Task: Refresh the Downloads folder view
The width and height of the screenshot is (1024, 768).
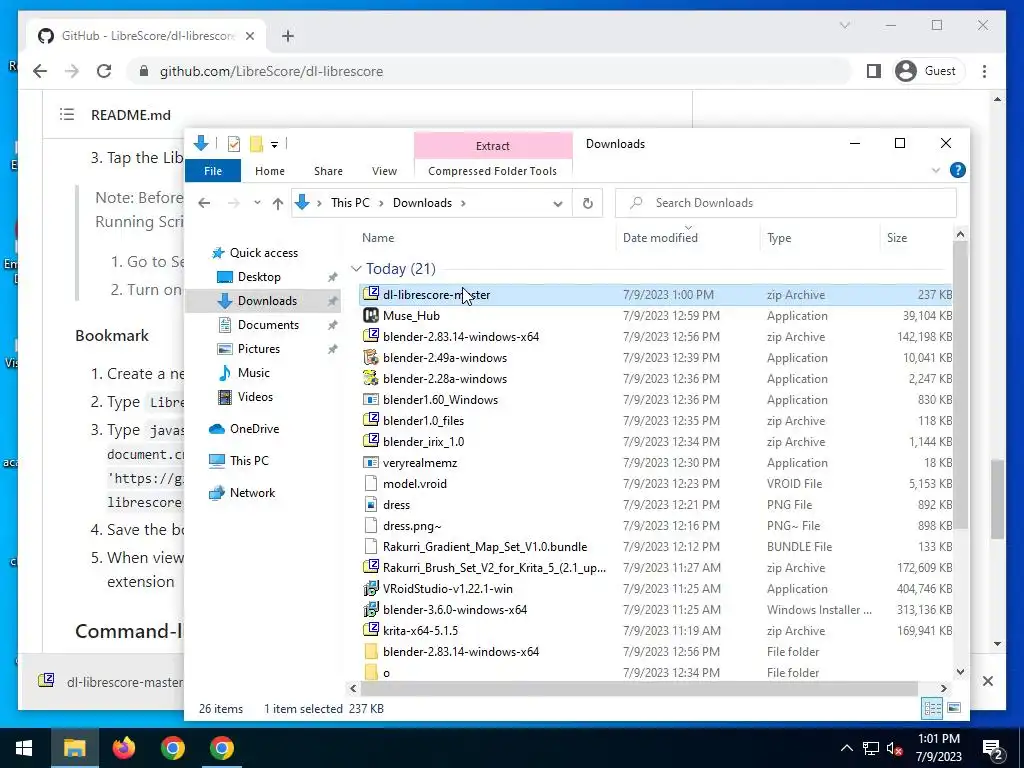Action: coord(588,203)
